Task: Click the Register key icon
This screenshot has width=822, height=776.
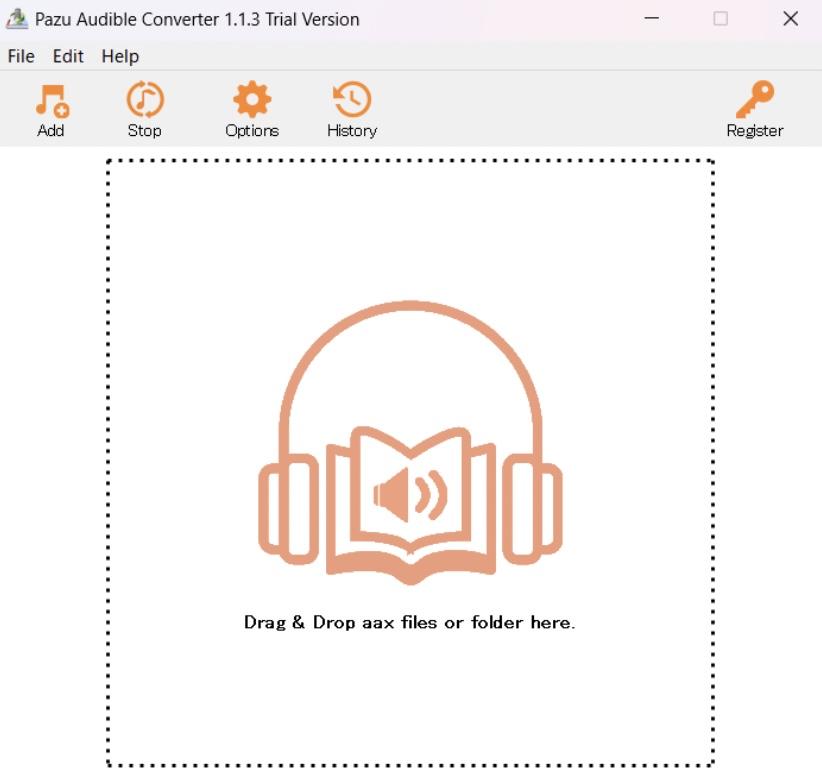Action: [755, 99]
